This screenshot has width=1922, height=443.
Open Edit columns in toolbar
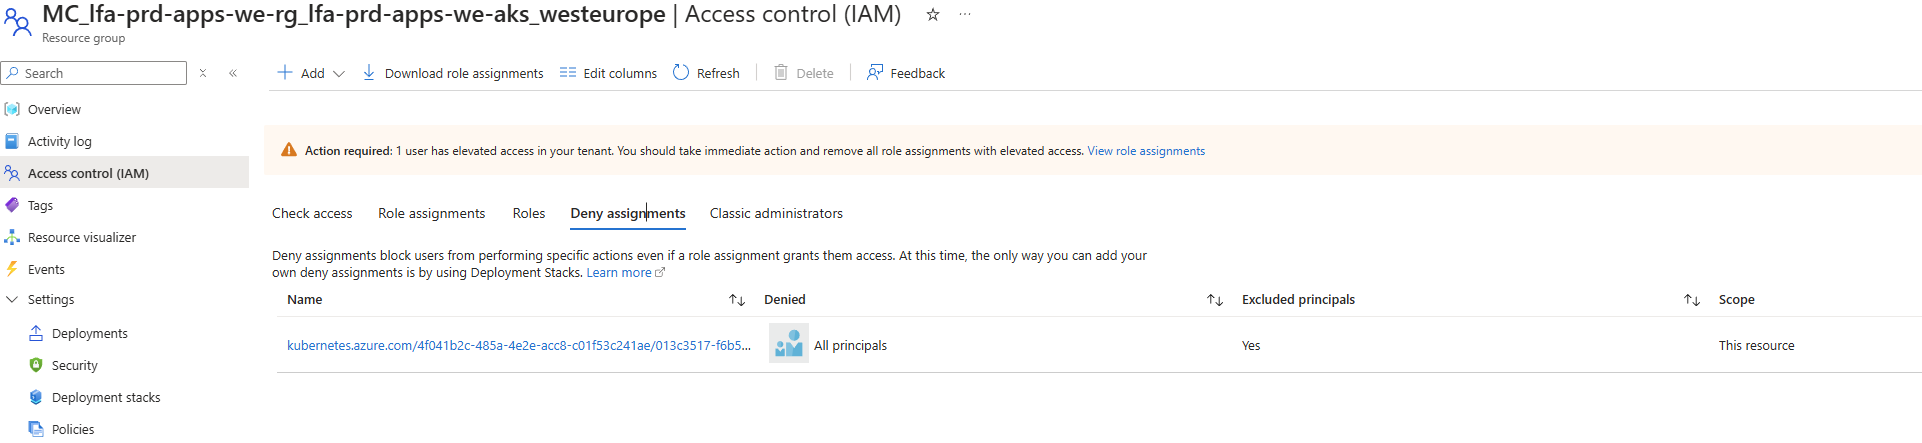click(608, 73)
